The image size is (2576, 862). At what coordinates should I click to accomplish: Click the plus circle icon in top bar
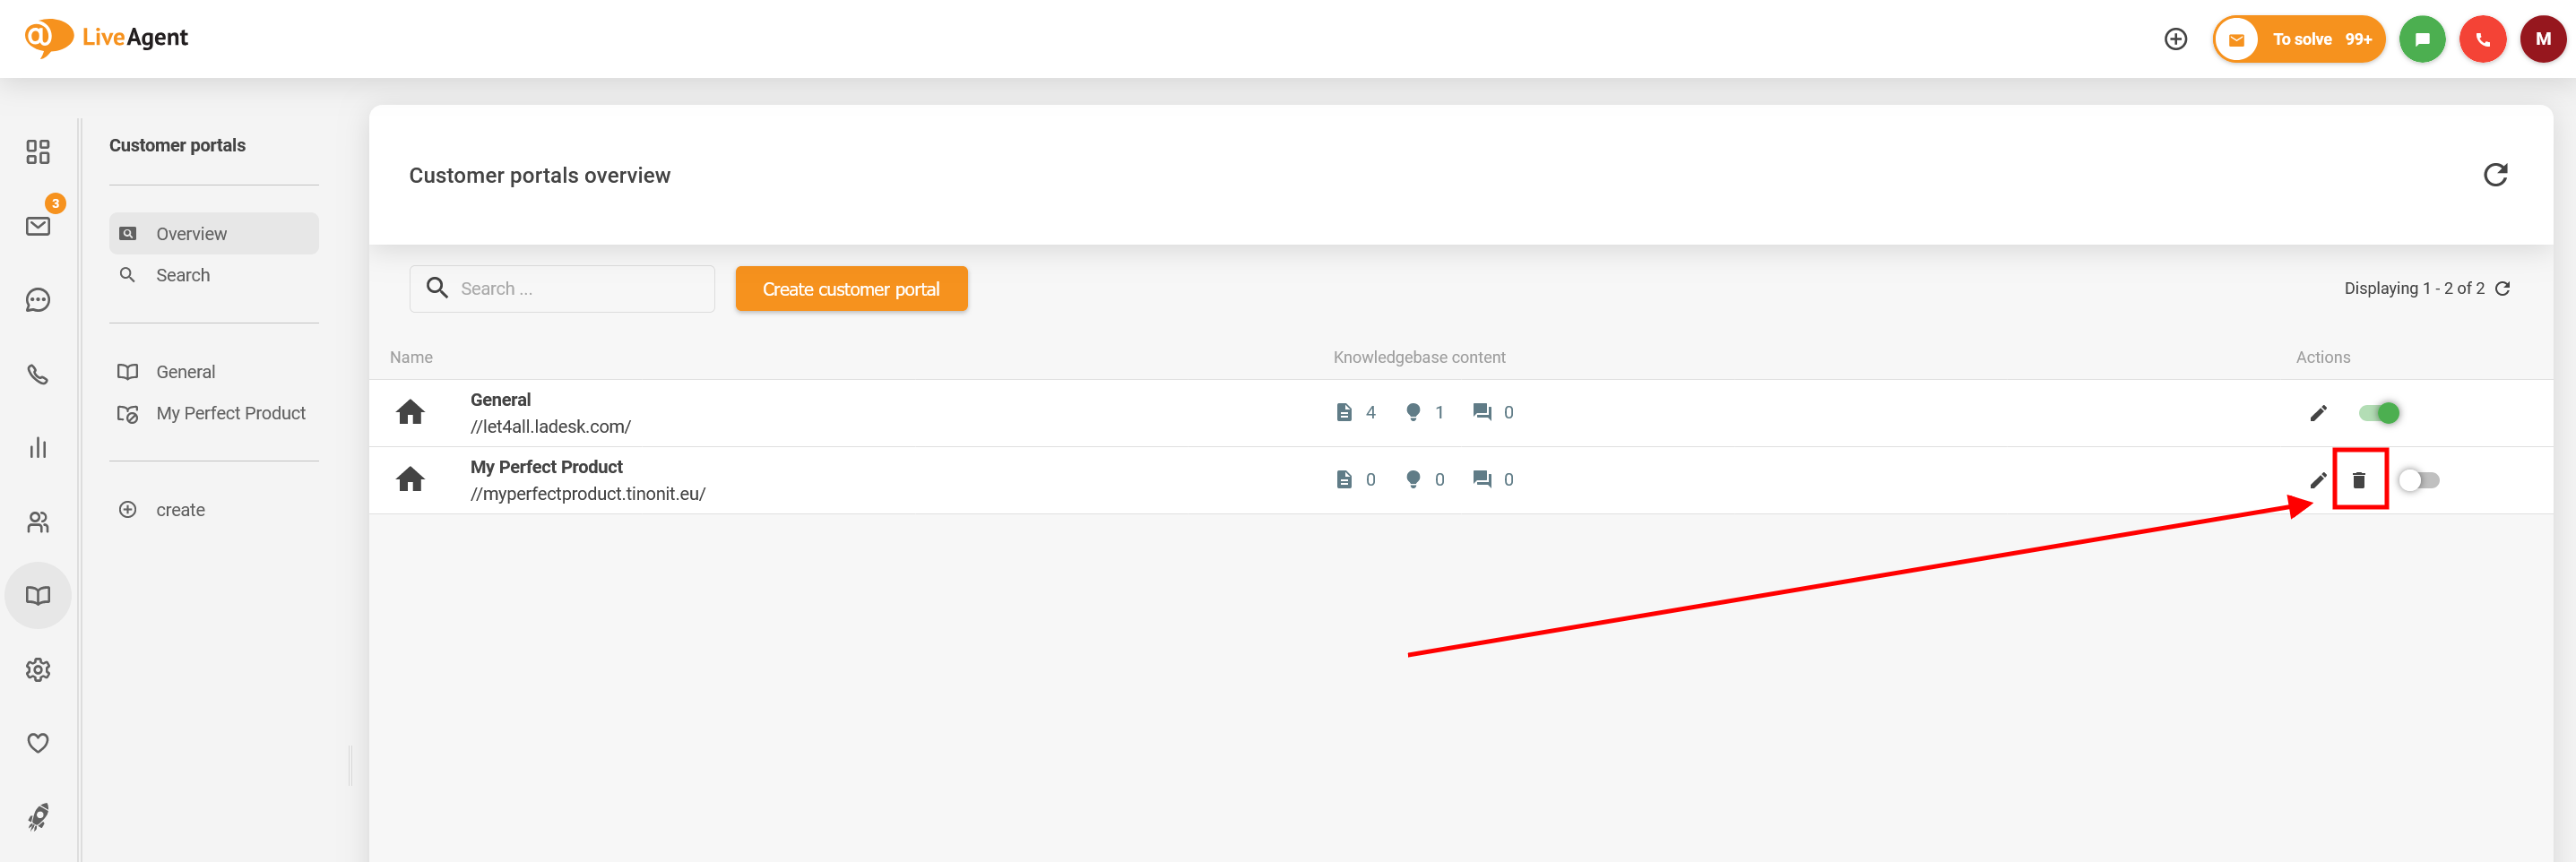pyautogui.click(x=2175, y=39)
